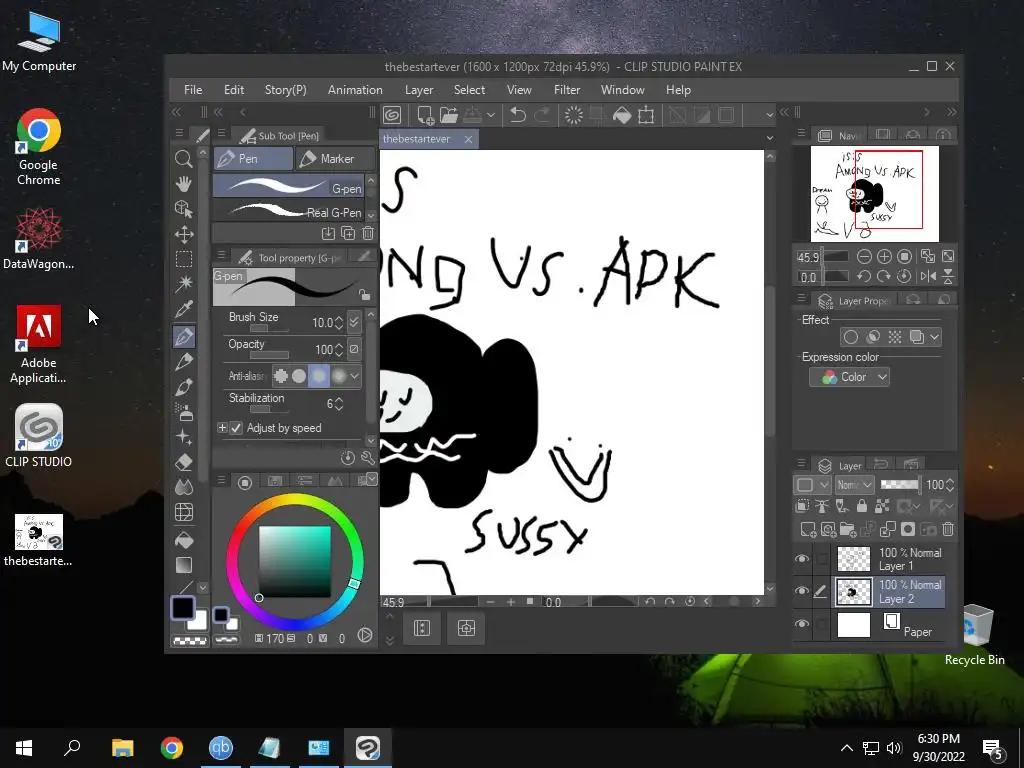Open Expression color dropdown
The image size is (1024, 768).
click(849, 377)
